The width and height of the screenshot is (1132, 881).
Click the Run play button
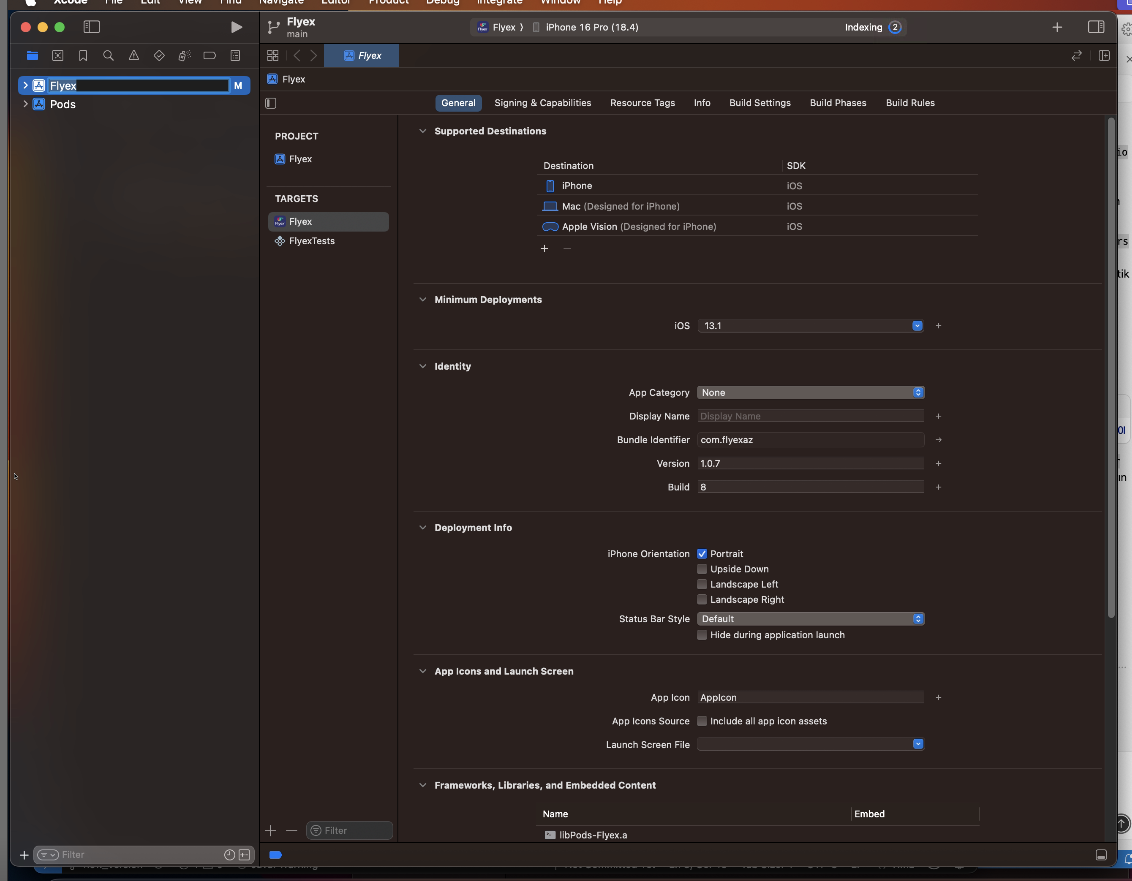[x=236, y=27]
